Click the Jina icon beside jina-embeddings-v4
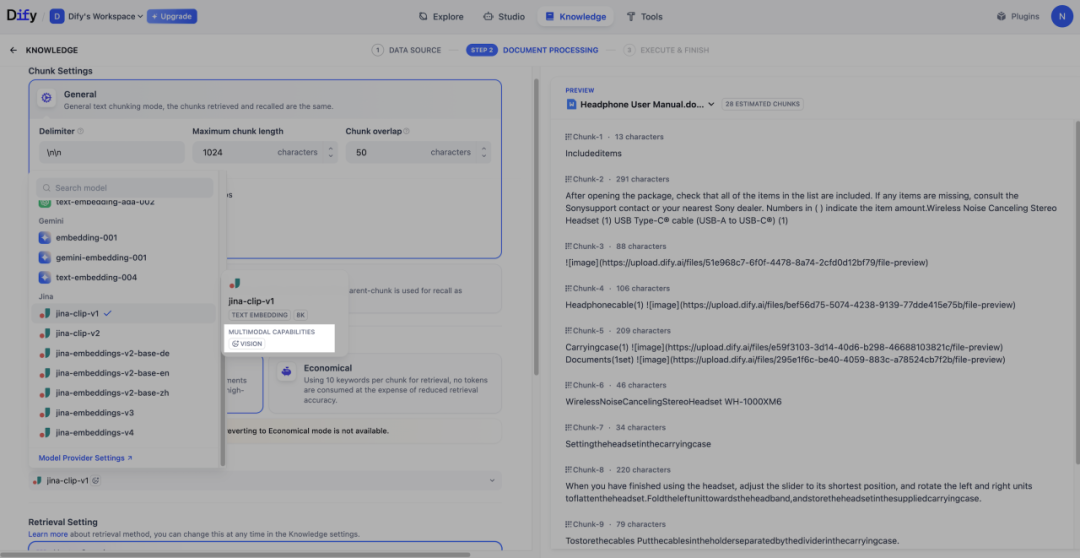 click(x=45, y=433)
